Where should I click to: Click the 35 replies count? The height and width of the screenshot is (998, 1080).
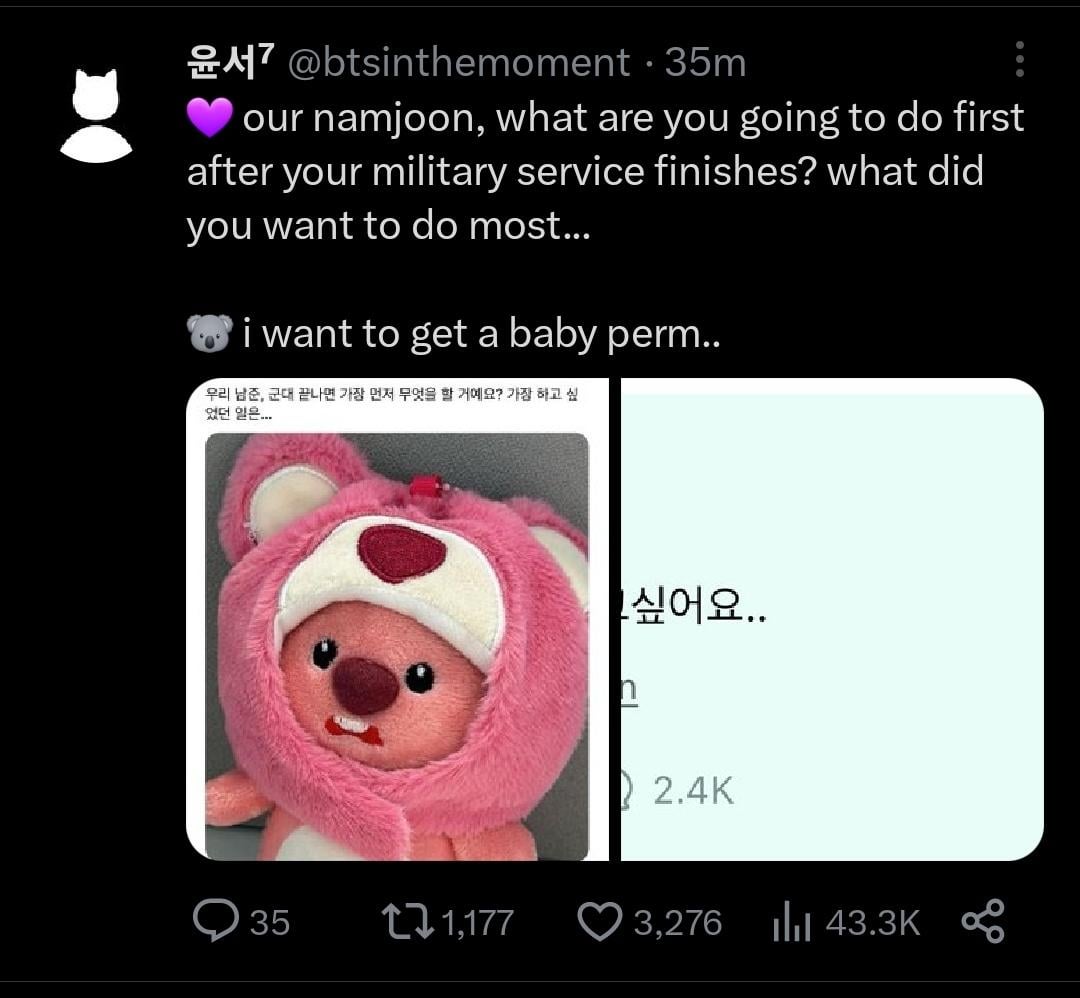point(269,922)
